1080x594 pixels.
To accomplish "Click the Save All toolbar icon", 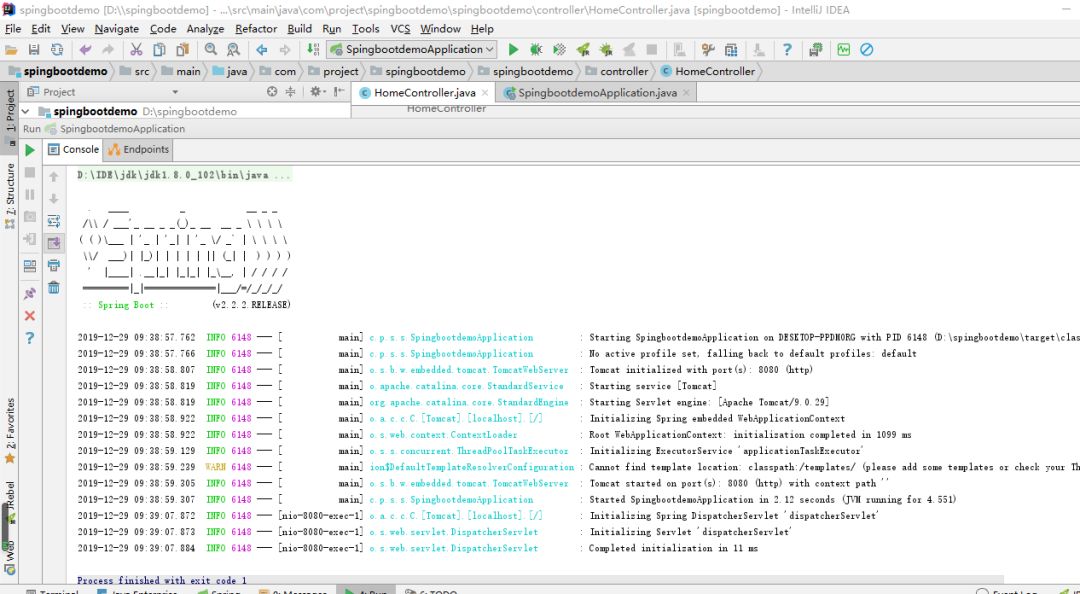I will [x=34, y=50].
